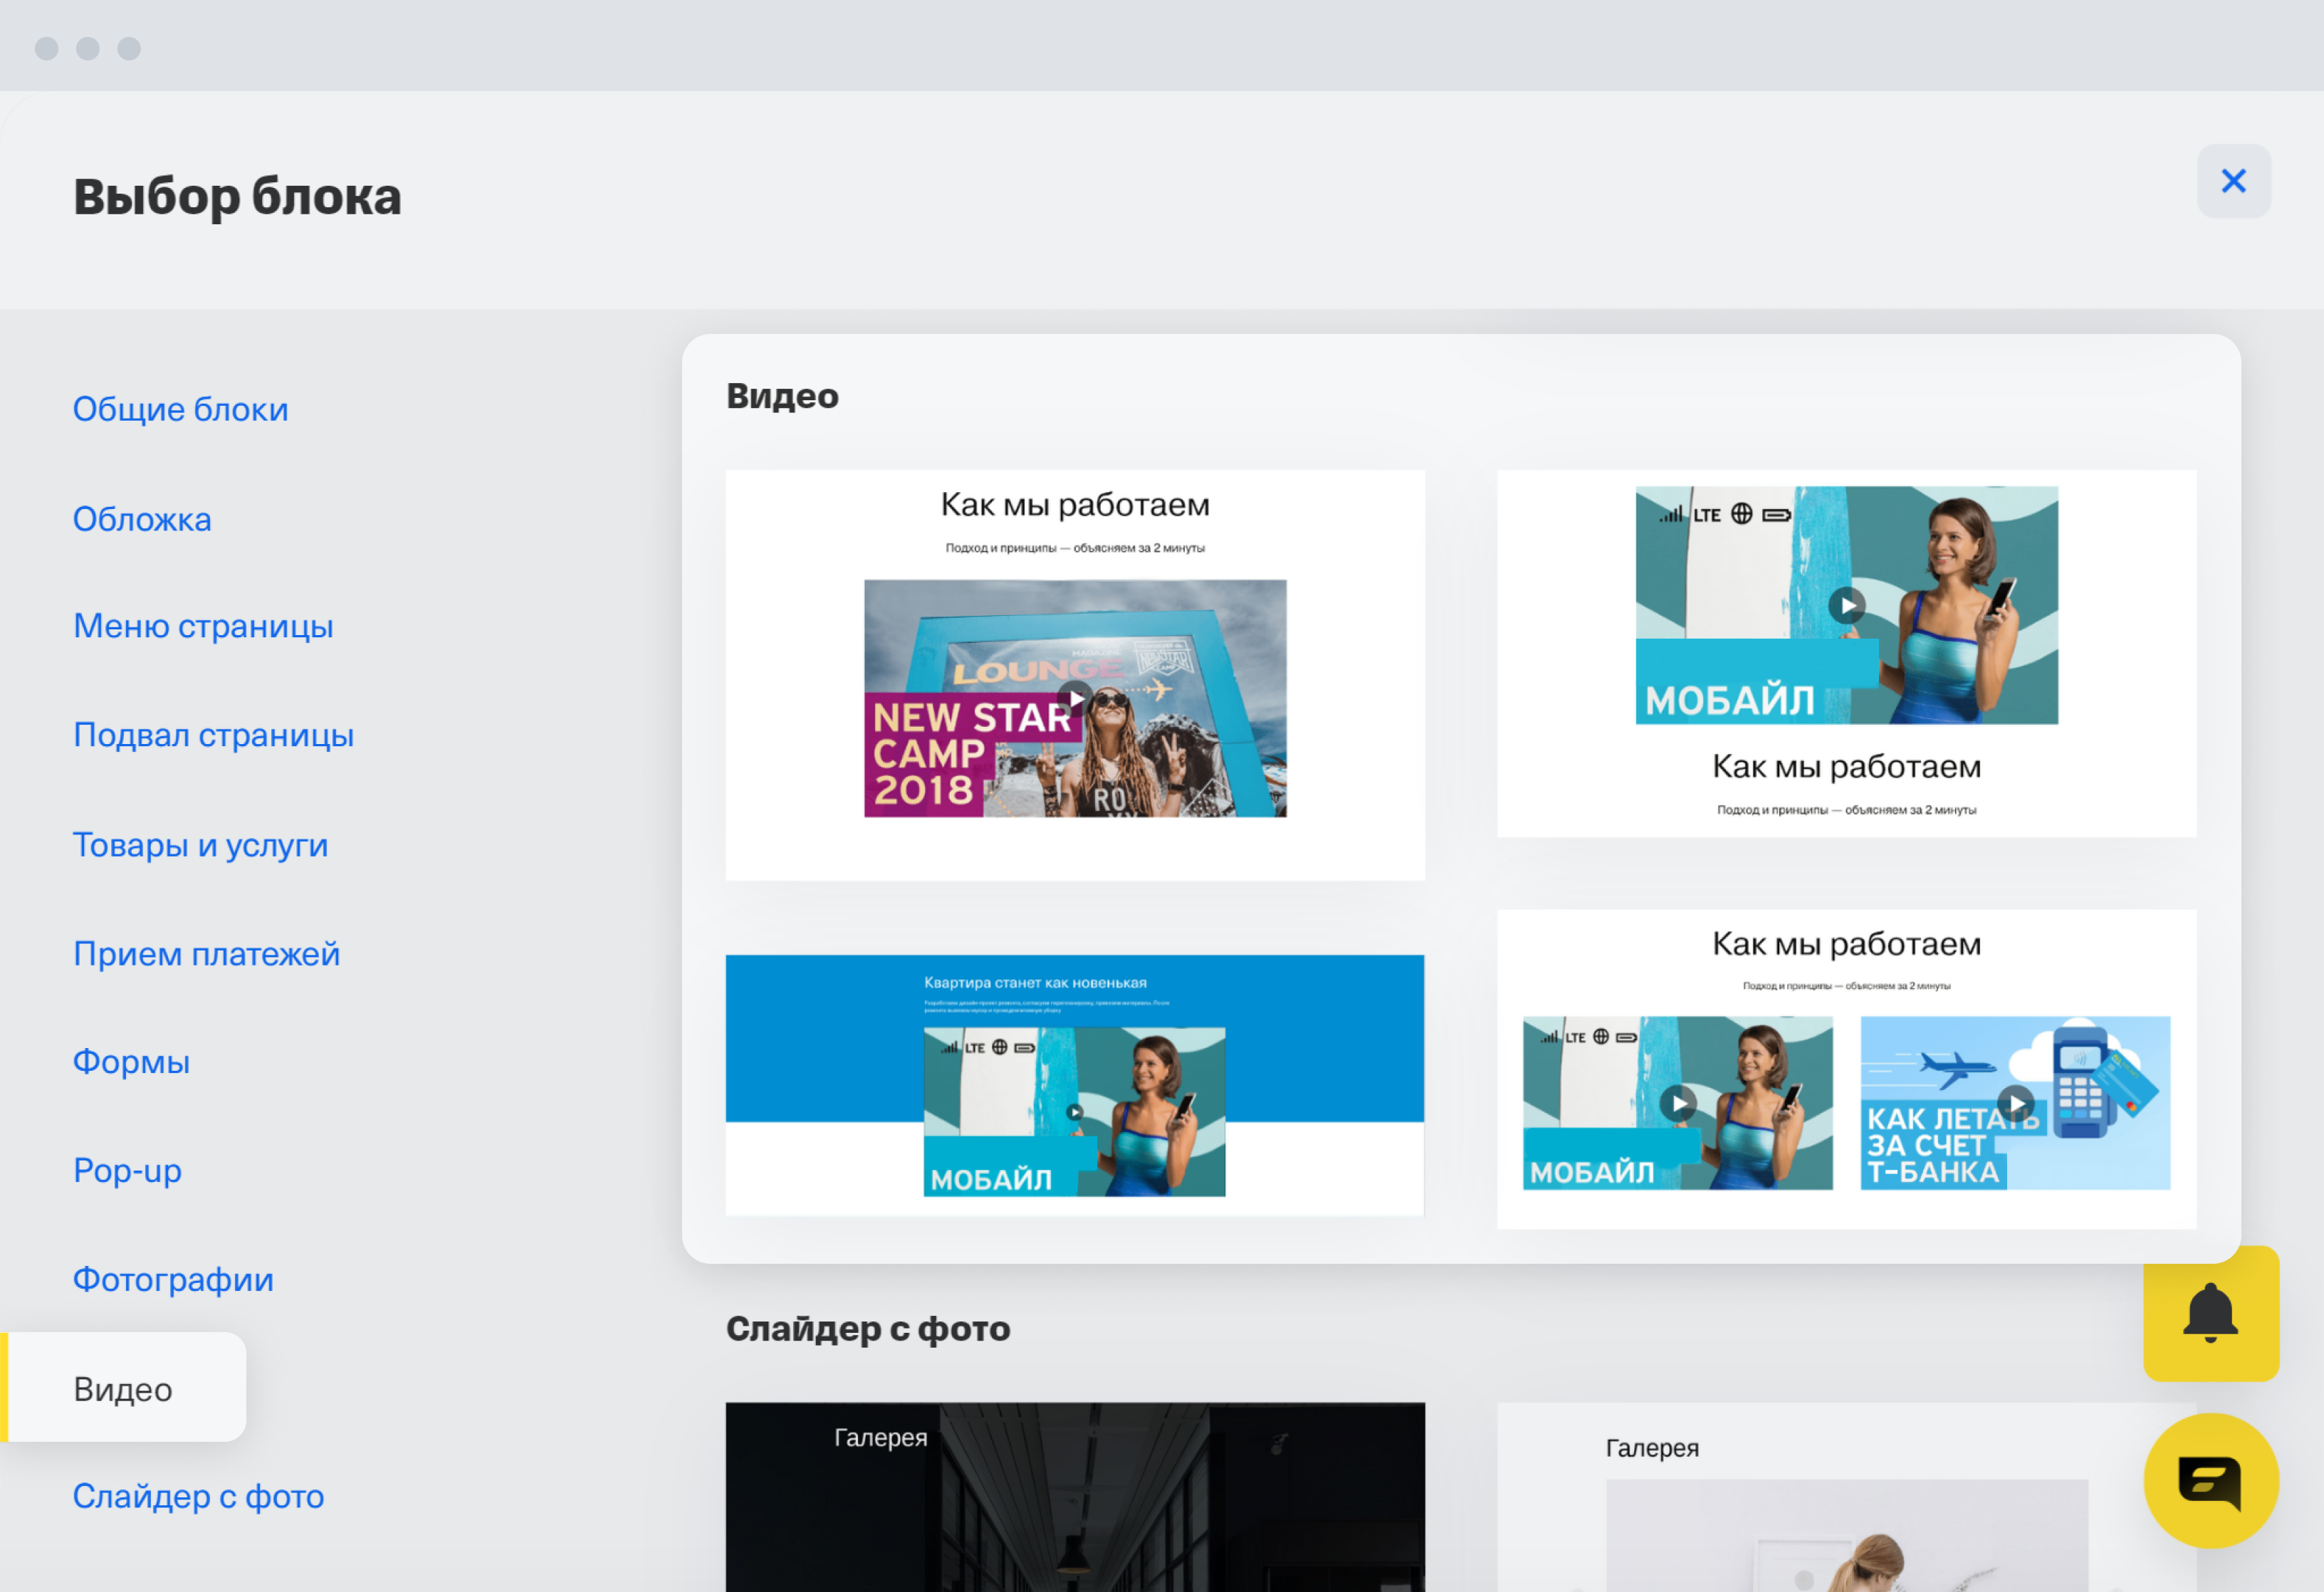The image size is (2324, 1592).
Task: Open the Pop-up blocks category
Action: tap(127, 1170)
